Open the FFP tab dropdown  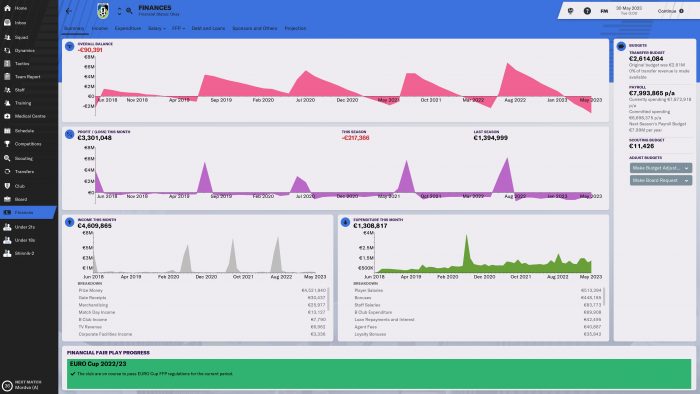pos(178,28)
